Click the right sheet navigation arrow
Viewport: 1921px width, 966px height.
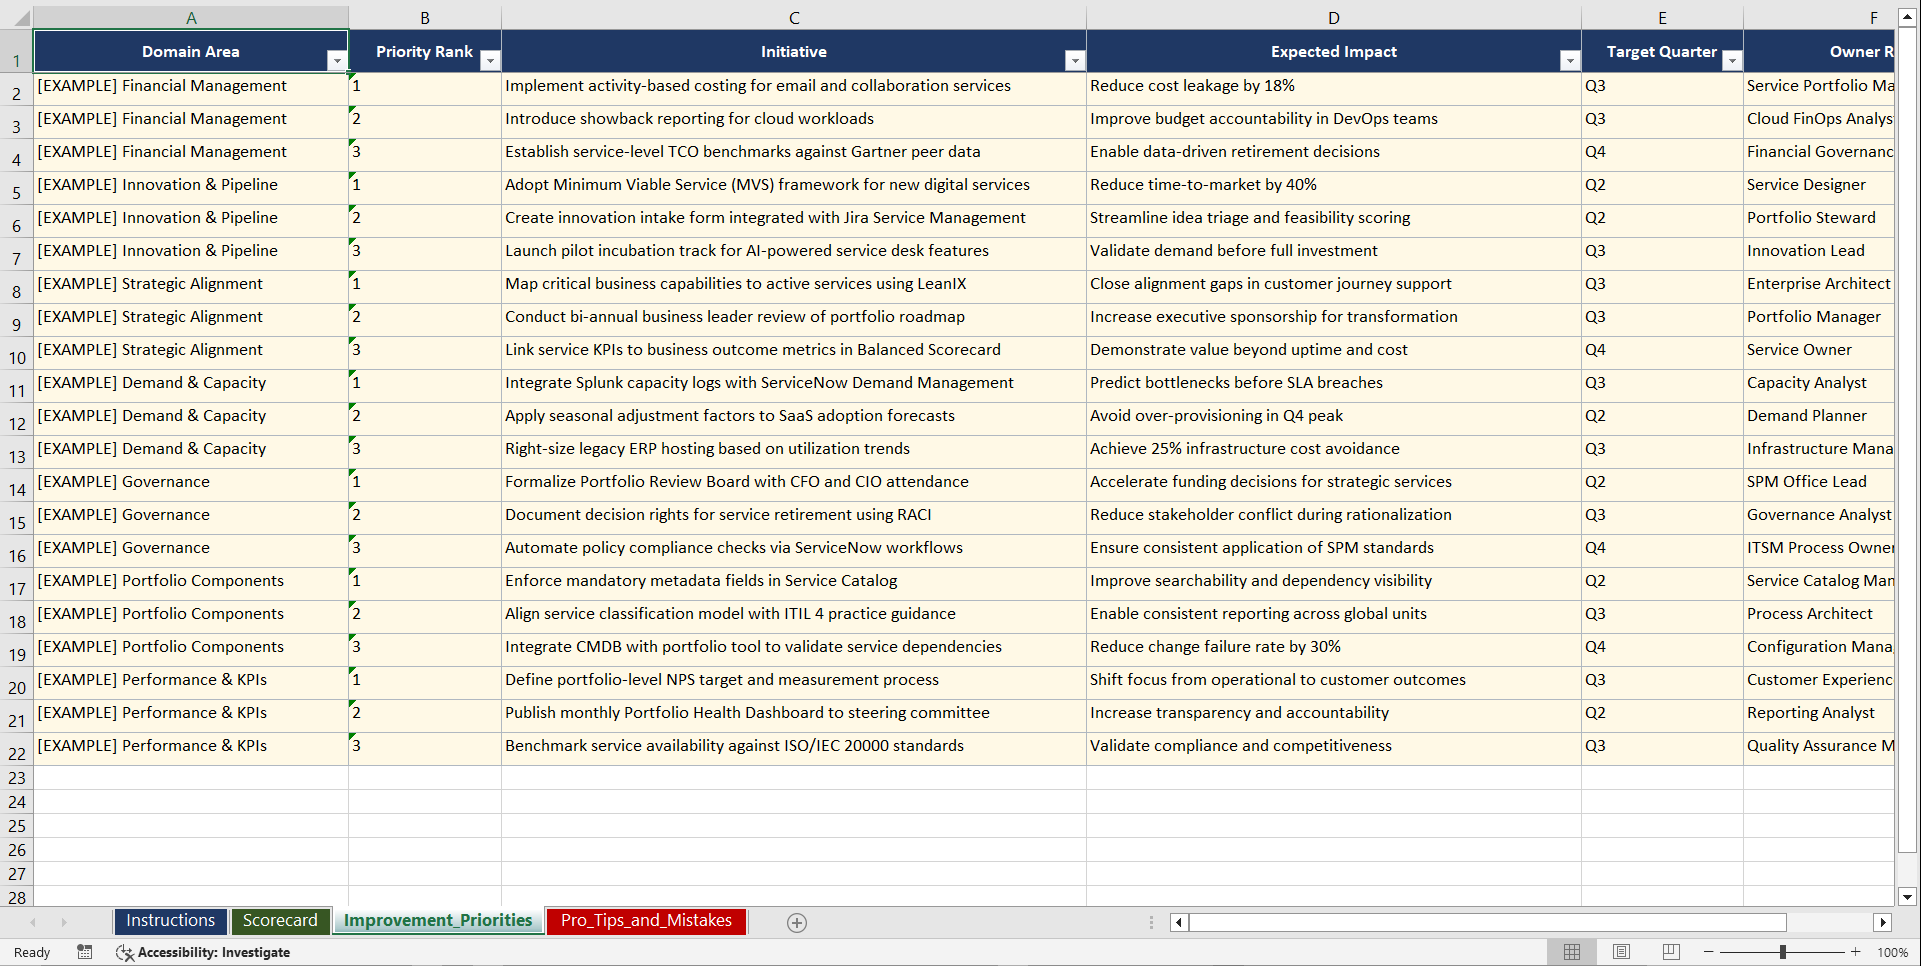(x=64, y=922)
